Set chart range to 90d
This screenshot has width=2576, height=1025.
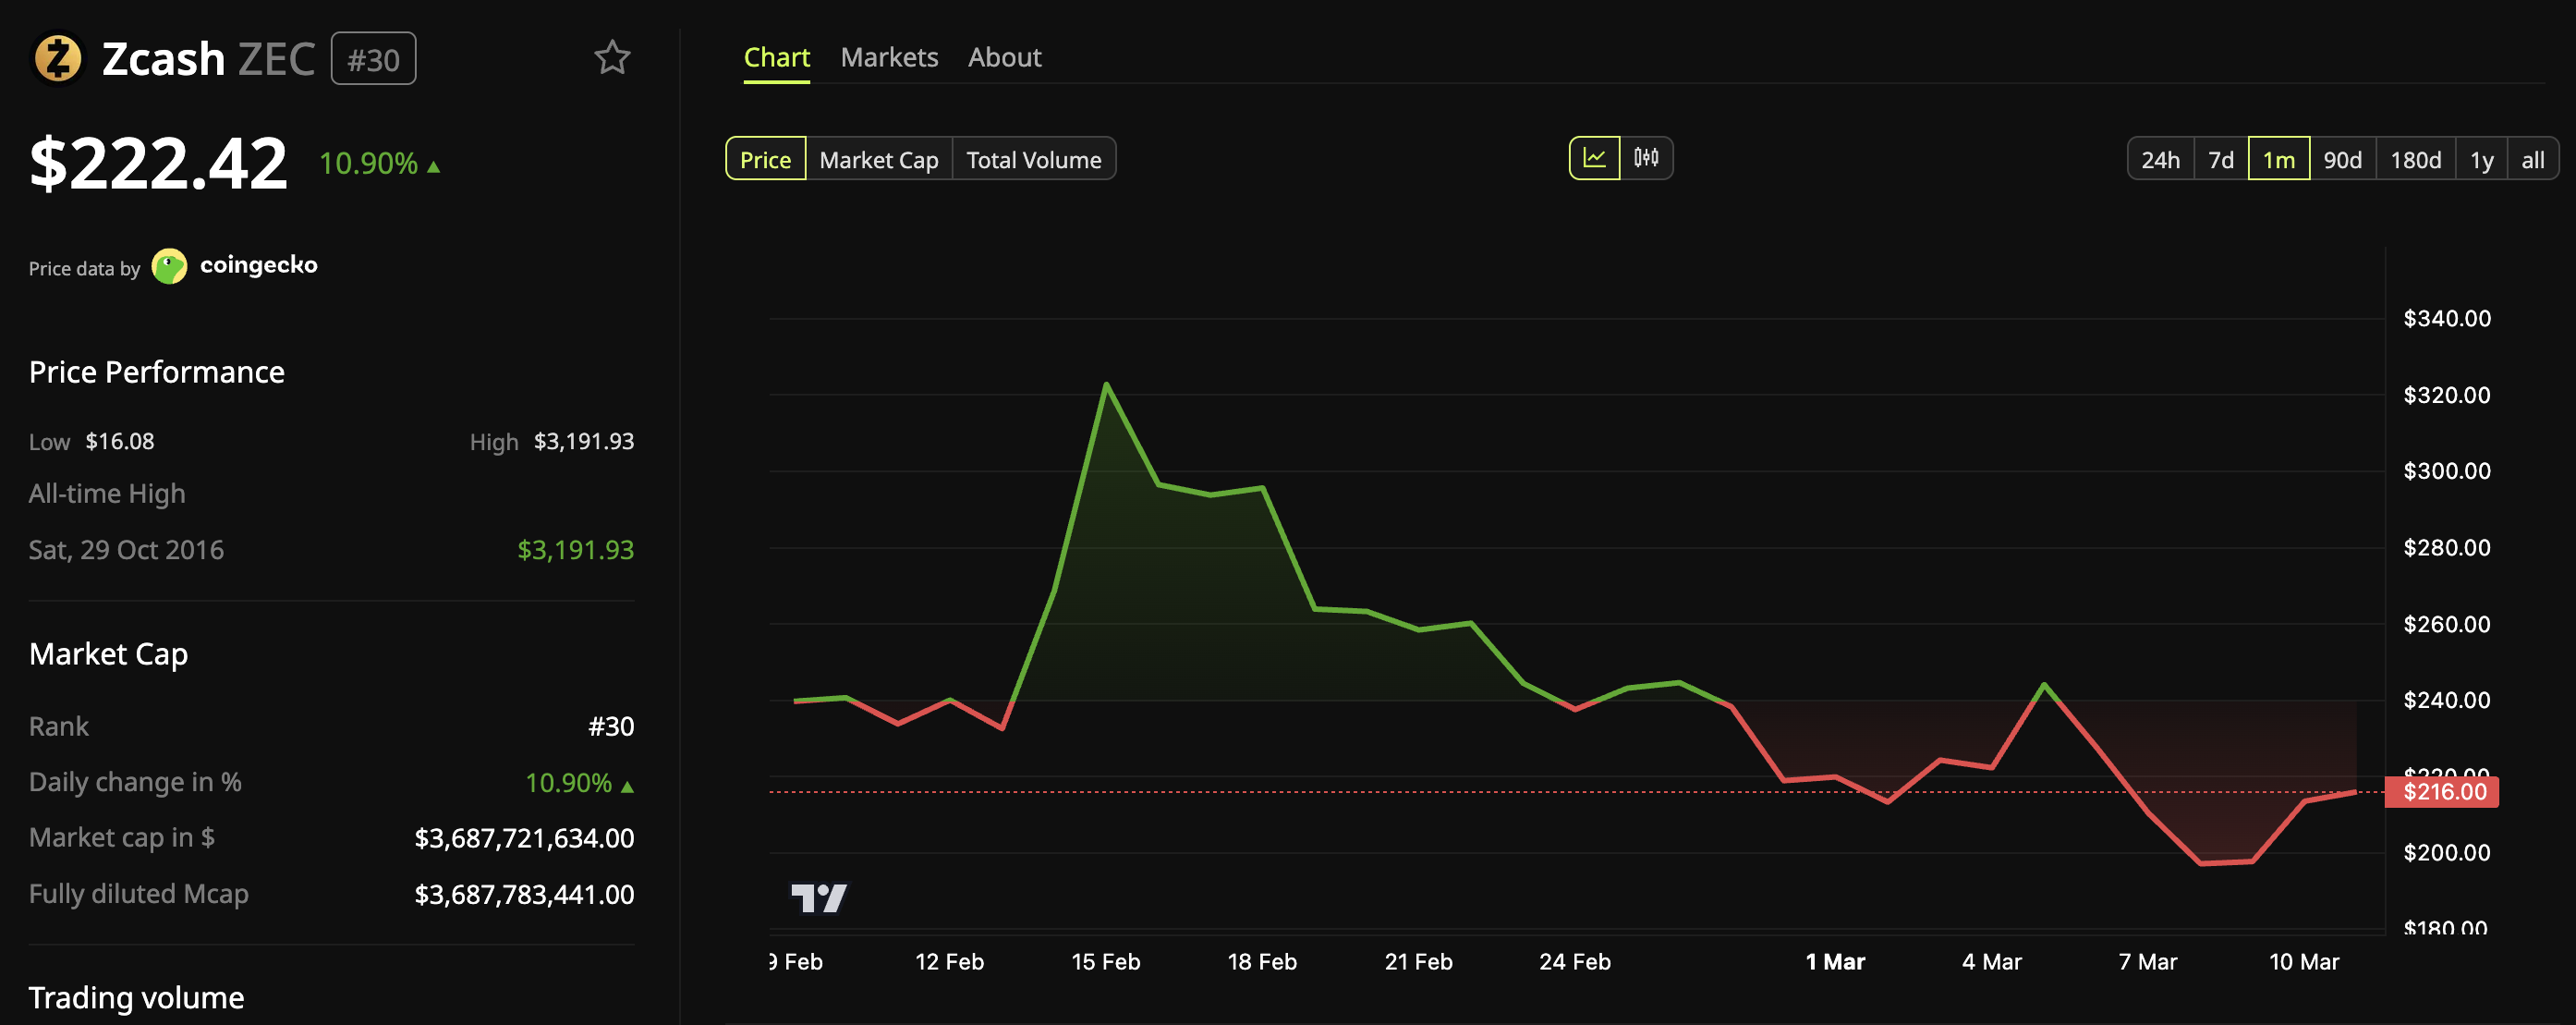[x=2342, y=160]
